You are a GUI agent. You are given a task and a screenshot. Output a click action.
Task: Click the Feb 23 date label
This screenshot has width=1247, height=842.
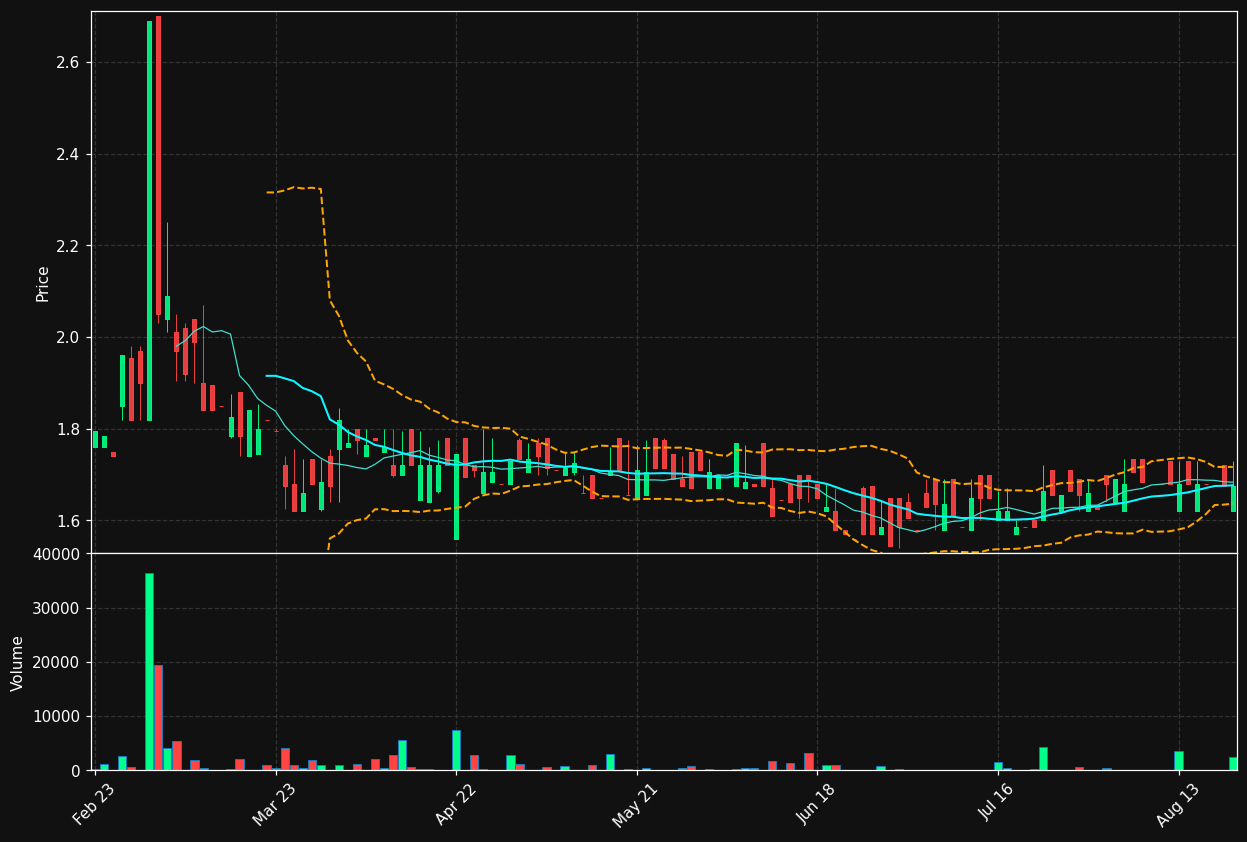point(94,804)
